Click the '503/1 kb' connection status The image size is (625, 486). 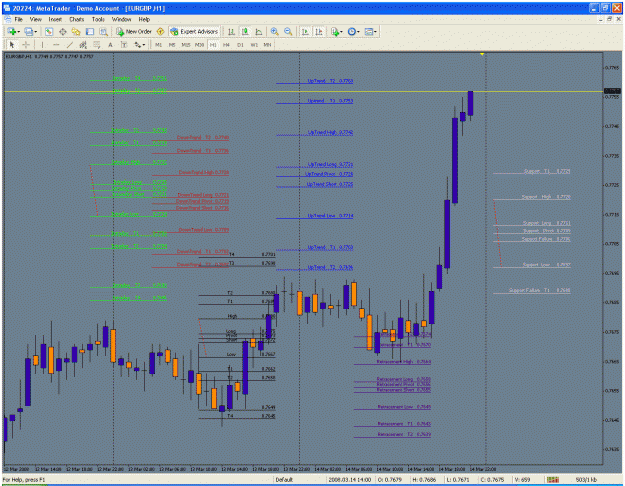pyautogui.click(x=586, y=480)
